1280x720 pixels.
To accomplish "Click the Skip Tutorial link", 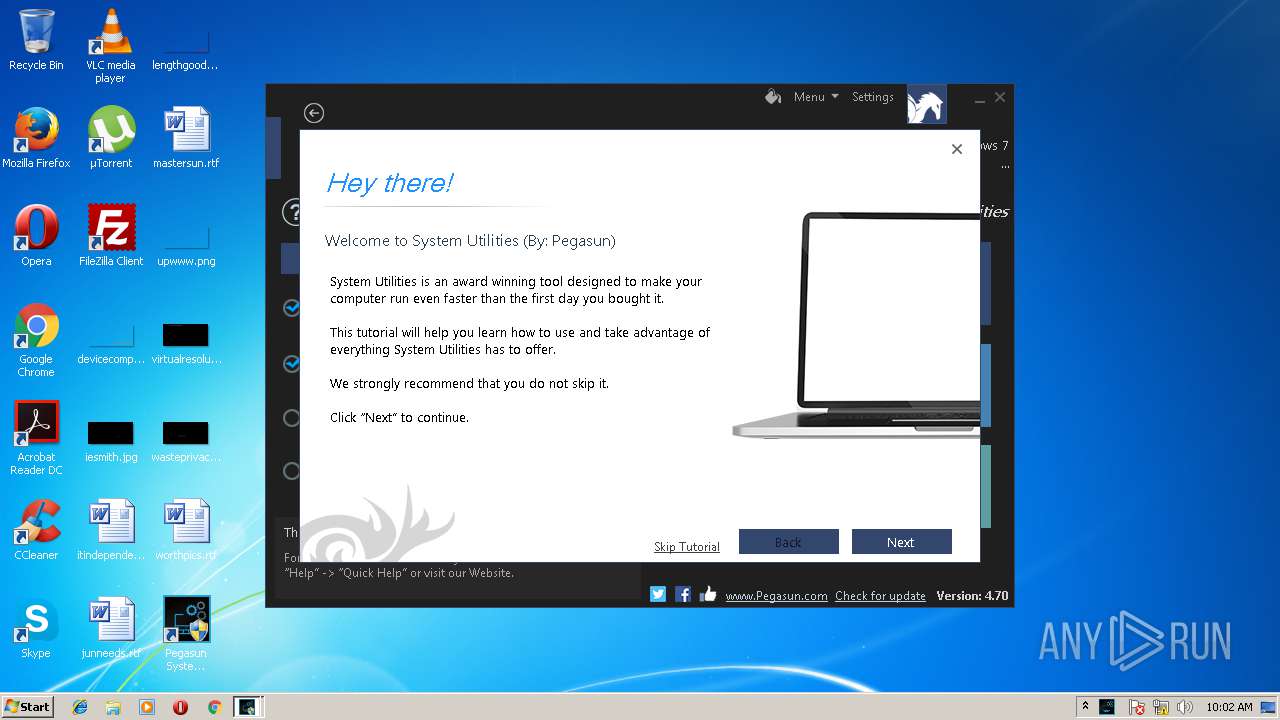I will point(687,547).
